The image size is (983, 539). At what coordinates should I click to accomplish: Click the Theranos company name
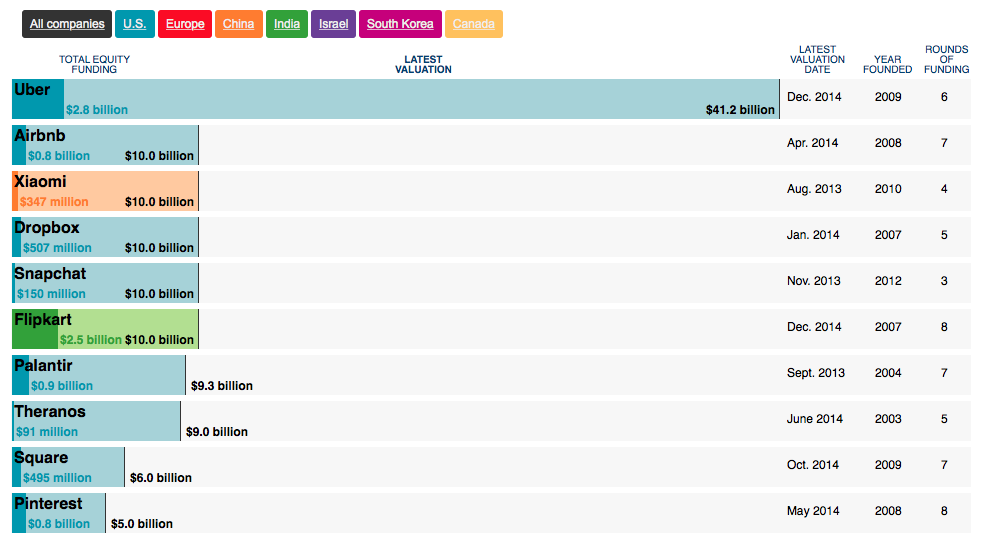(x=50, y=412)
